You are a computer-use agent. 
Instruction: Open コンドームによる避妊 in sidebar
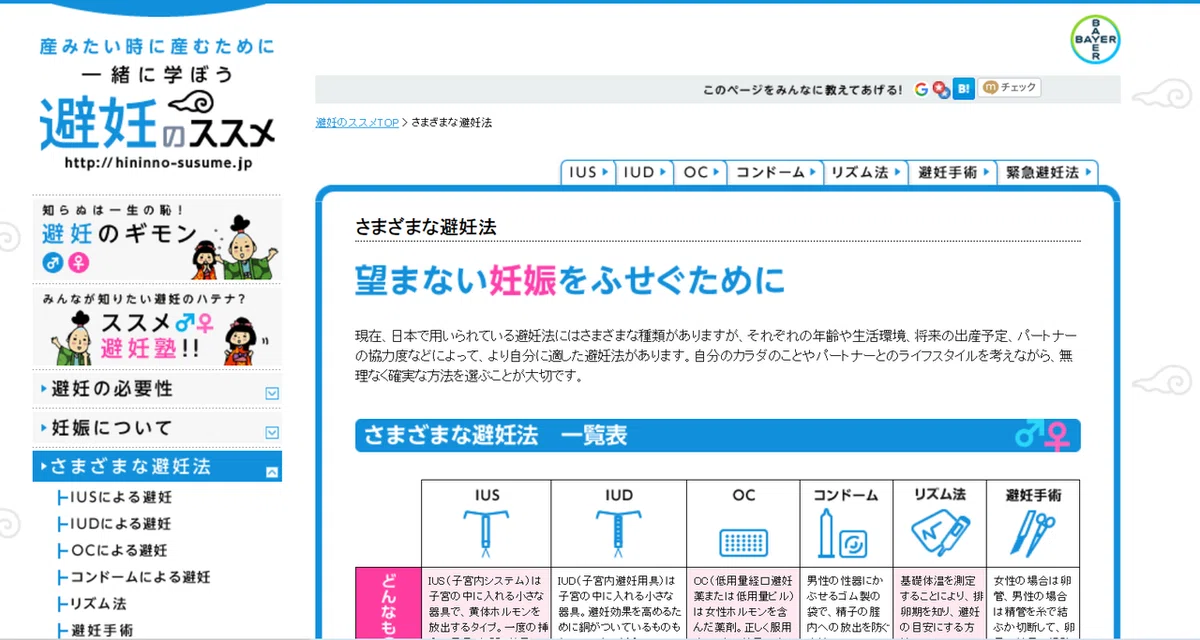tap(140, 577)
